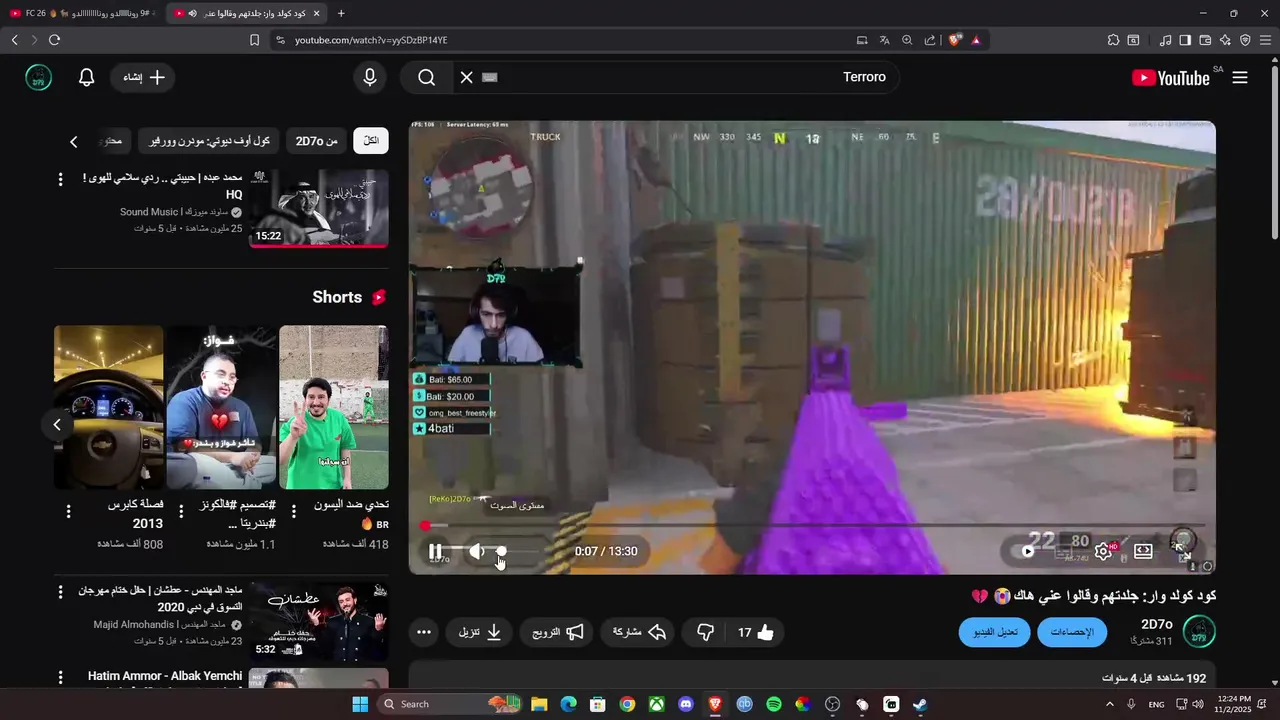Open Windows Start menu

click(x=360, y=704)
